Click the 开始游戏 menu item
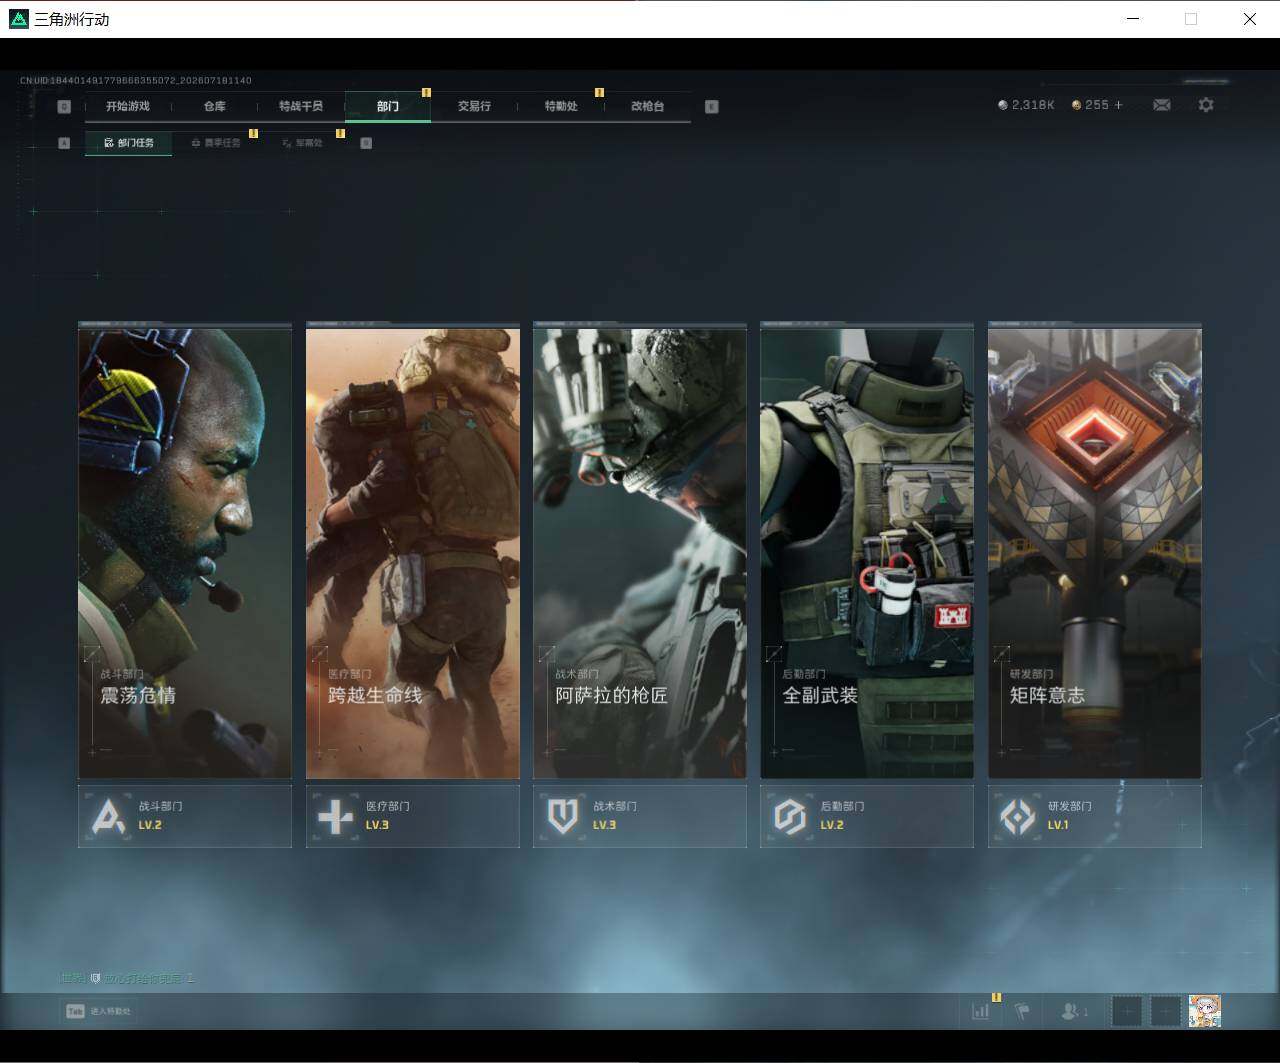Viewport: 1280px width, 1063px height. point(127,106)
